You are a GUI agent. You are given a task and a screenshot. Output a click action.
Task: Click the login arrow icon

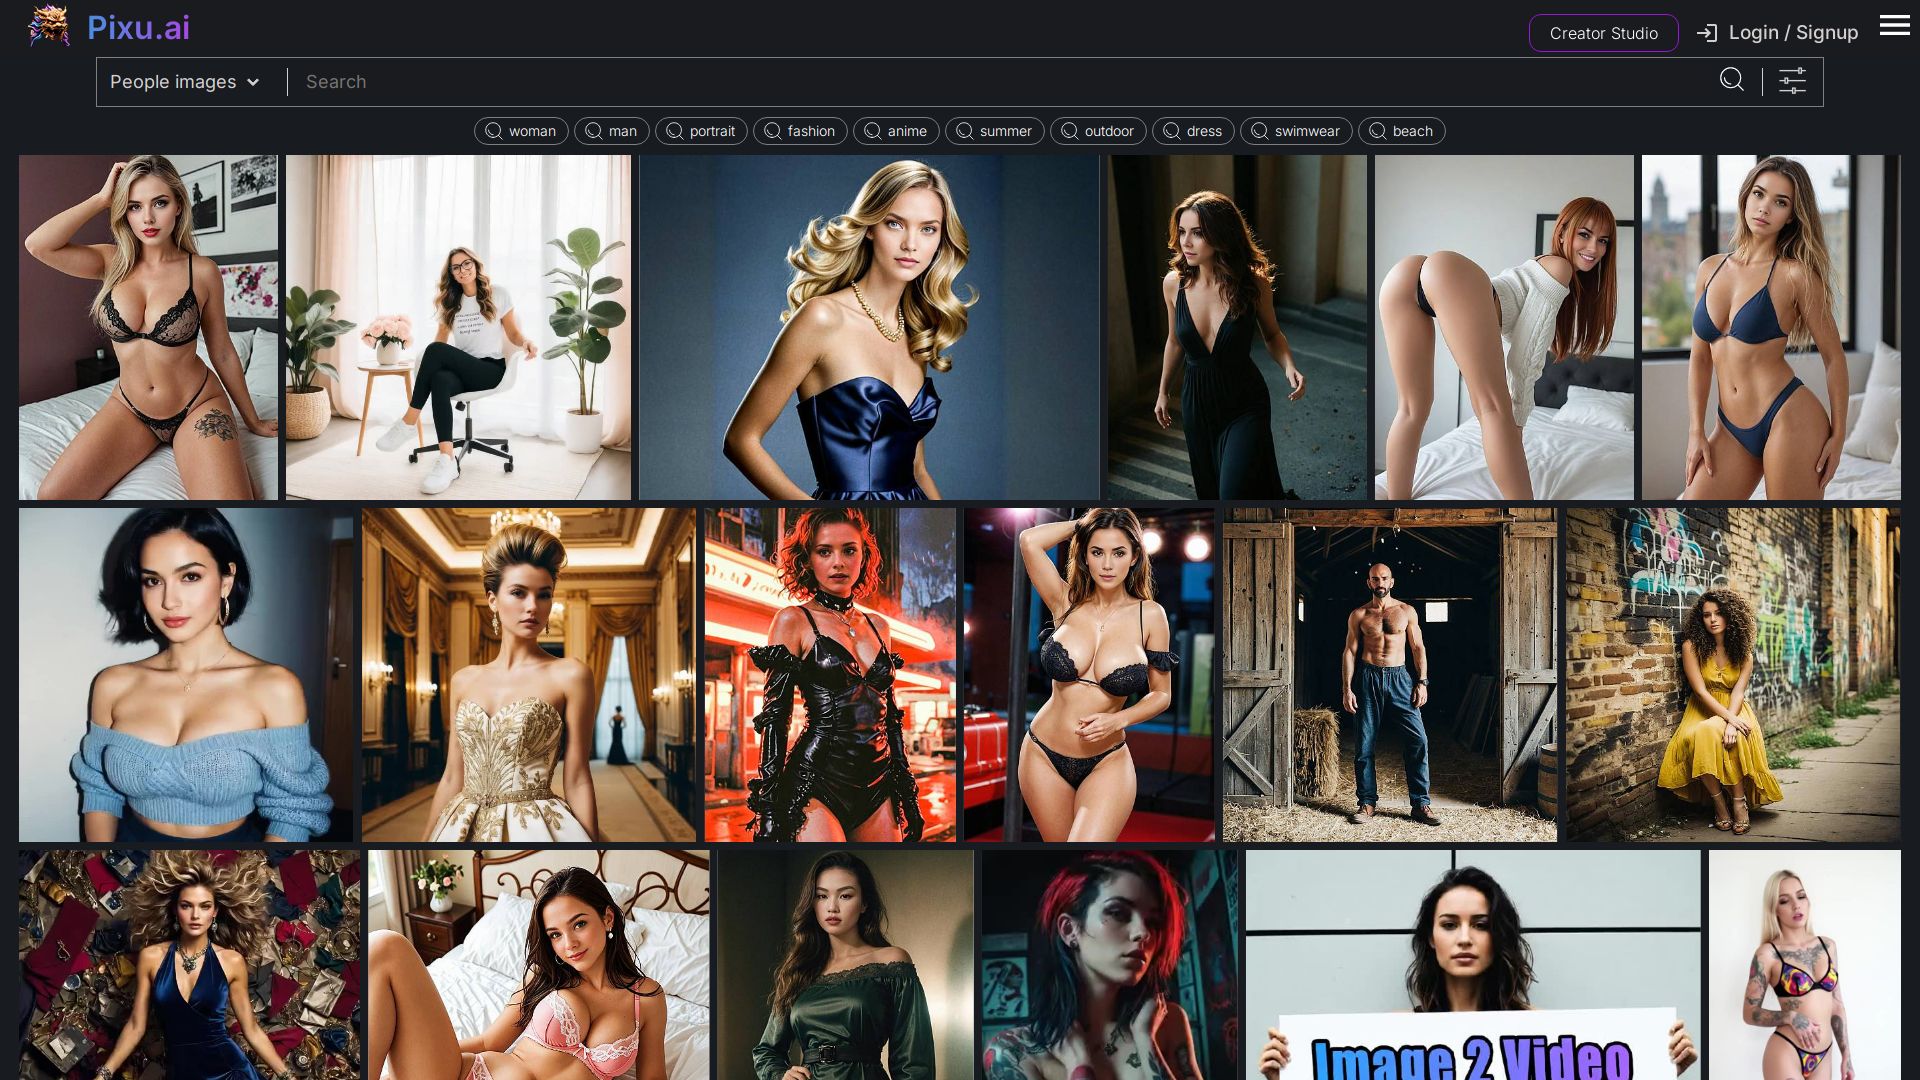(1706, 33)
